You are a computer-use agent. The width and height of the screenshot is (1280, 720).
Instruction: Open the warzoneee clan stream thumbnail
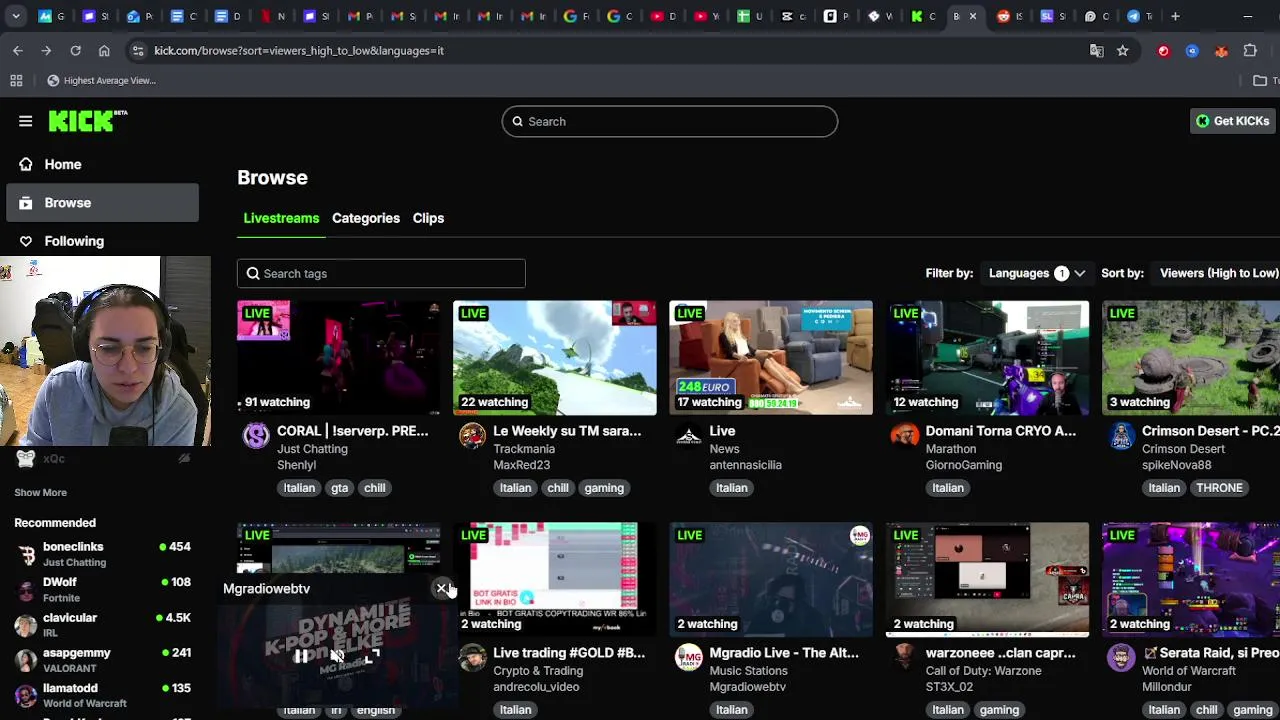(x=987, y=580)
